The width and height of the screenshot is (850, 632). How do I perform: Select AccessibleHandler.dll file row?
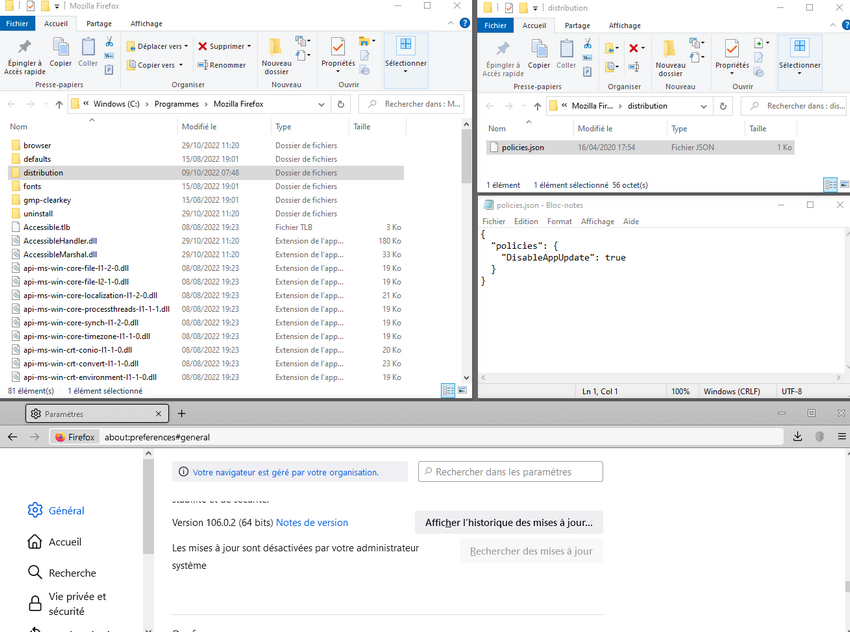click(x=206, y=241)
